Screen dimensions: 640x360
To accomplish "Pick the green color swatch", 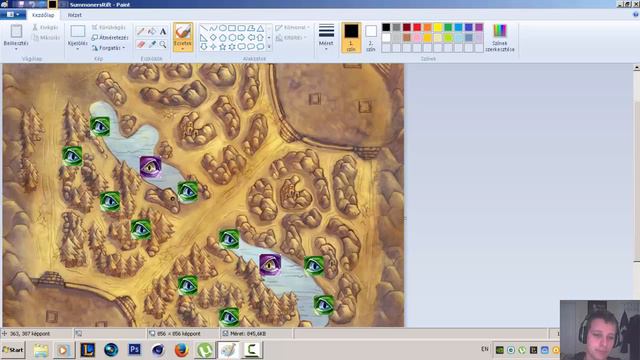I will click(448, 27).
